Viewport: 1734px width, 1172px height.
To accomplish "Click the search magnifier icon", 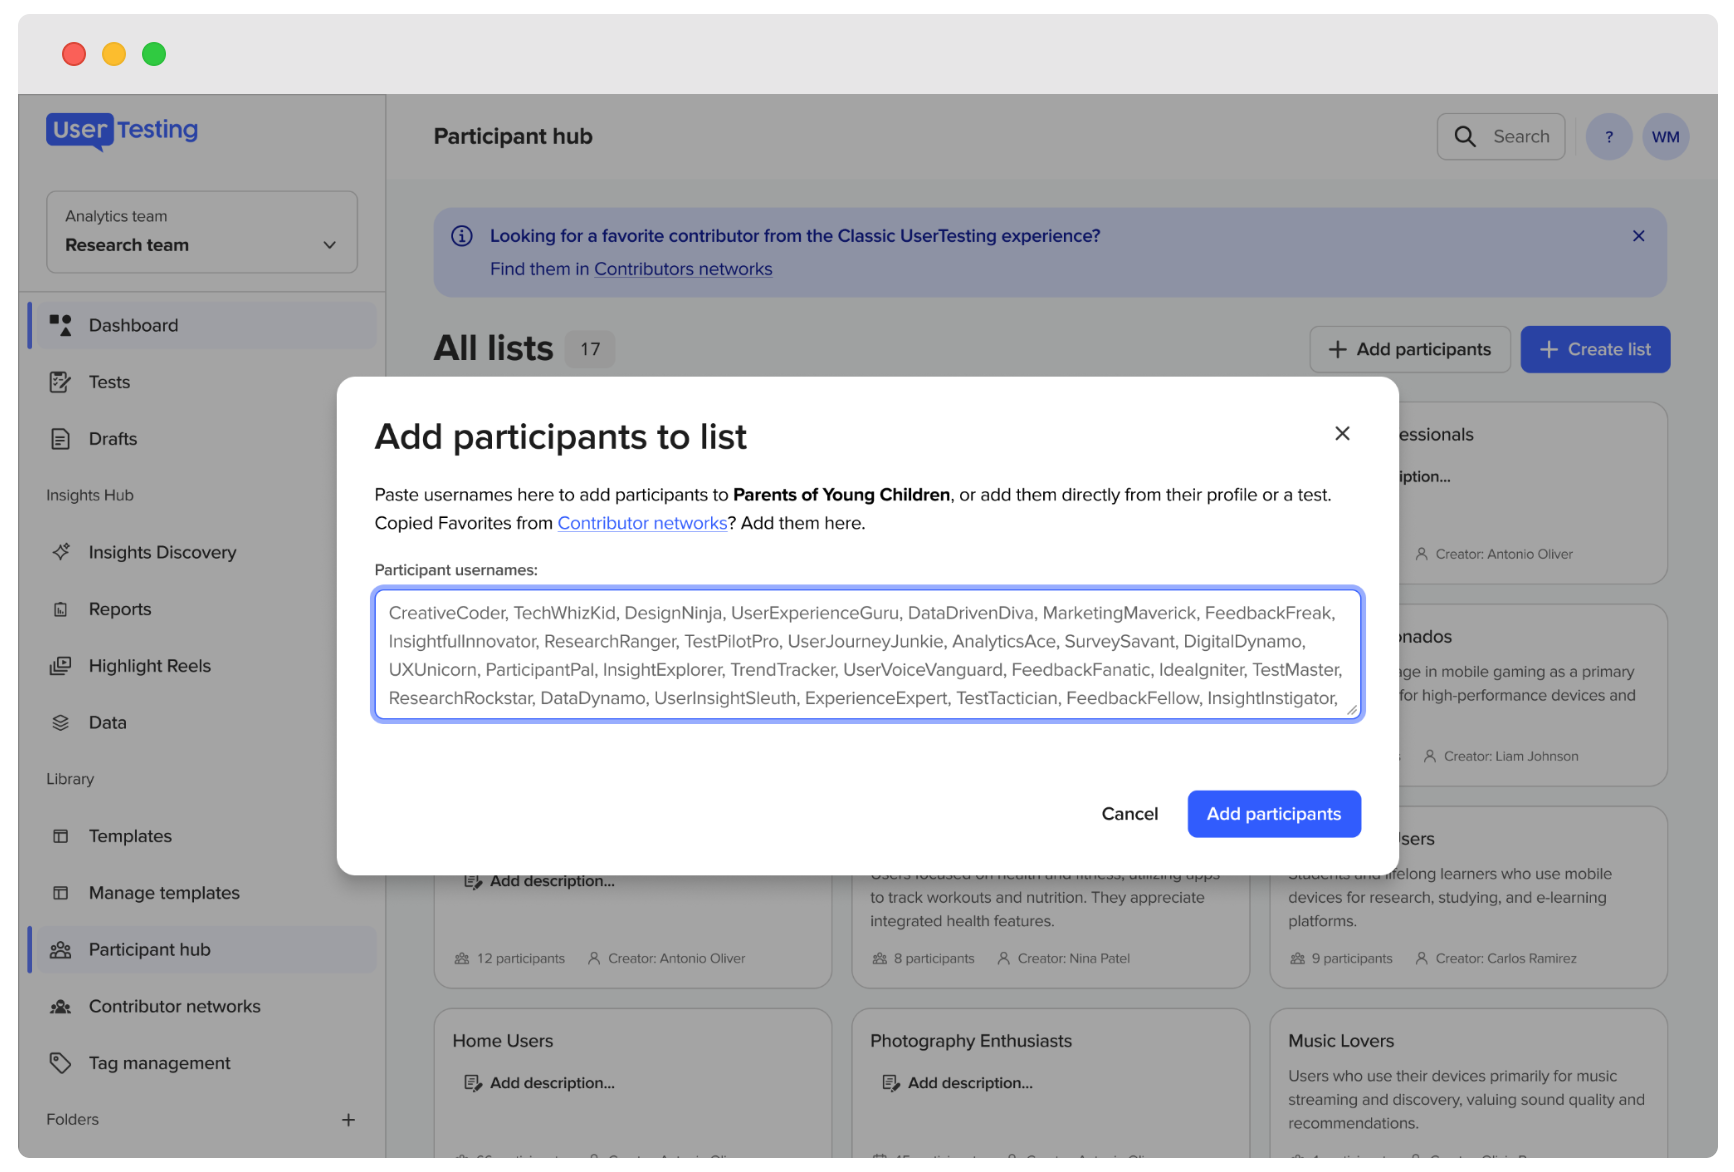I will point(1465,137).
